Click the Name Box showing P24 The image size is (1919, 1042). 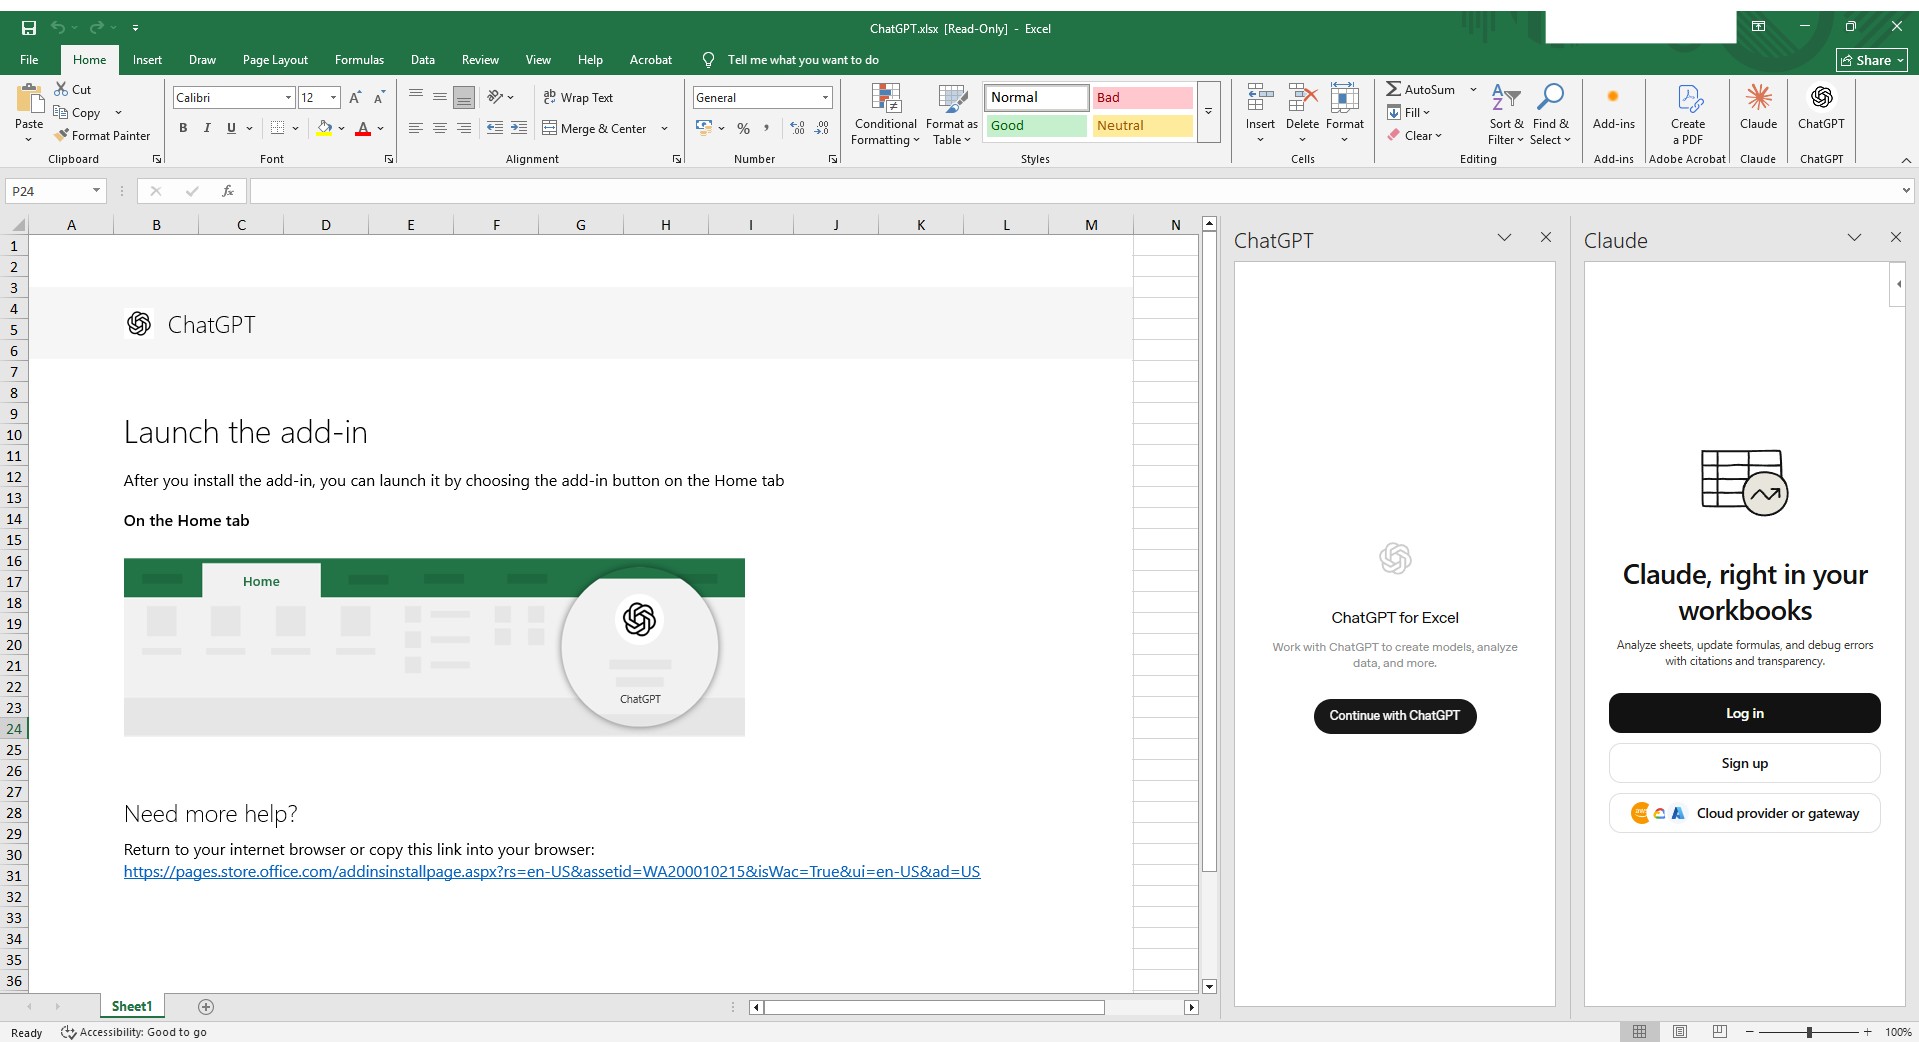(55, 191)
